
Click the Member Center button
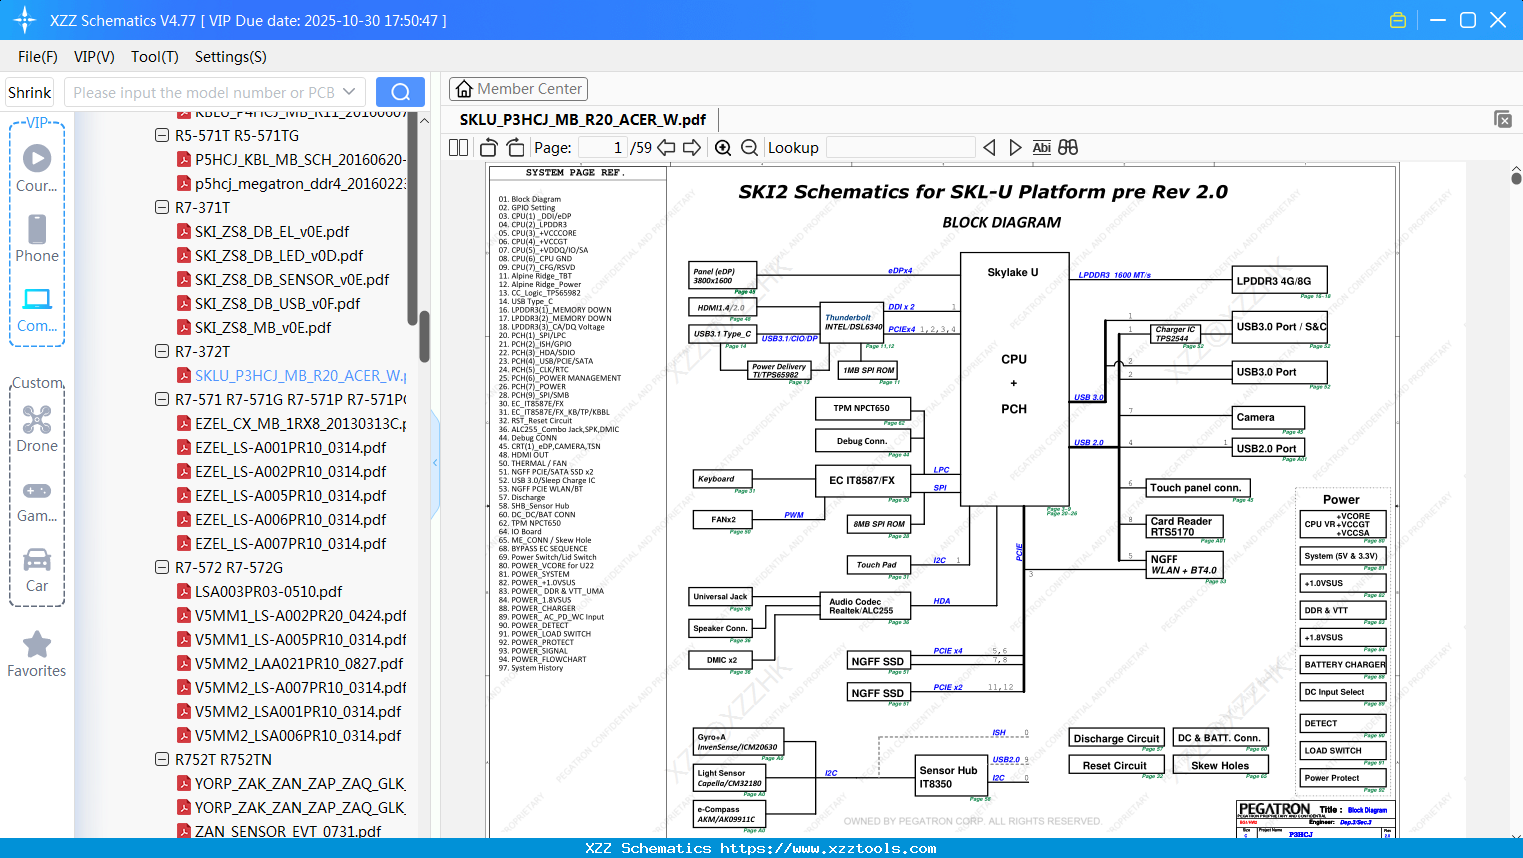pyautogui.click(x=518, y=89)
